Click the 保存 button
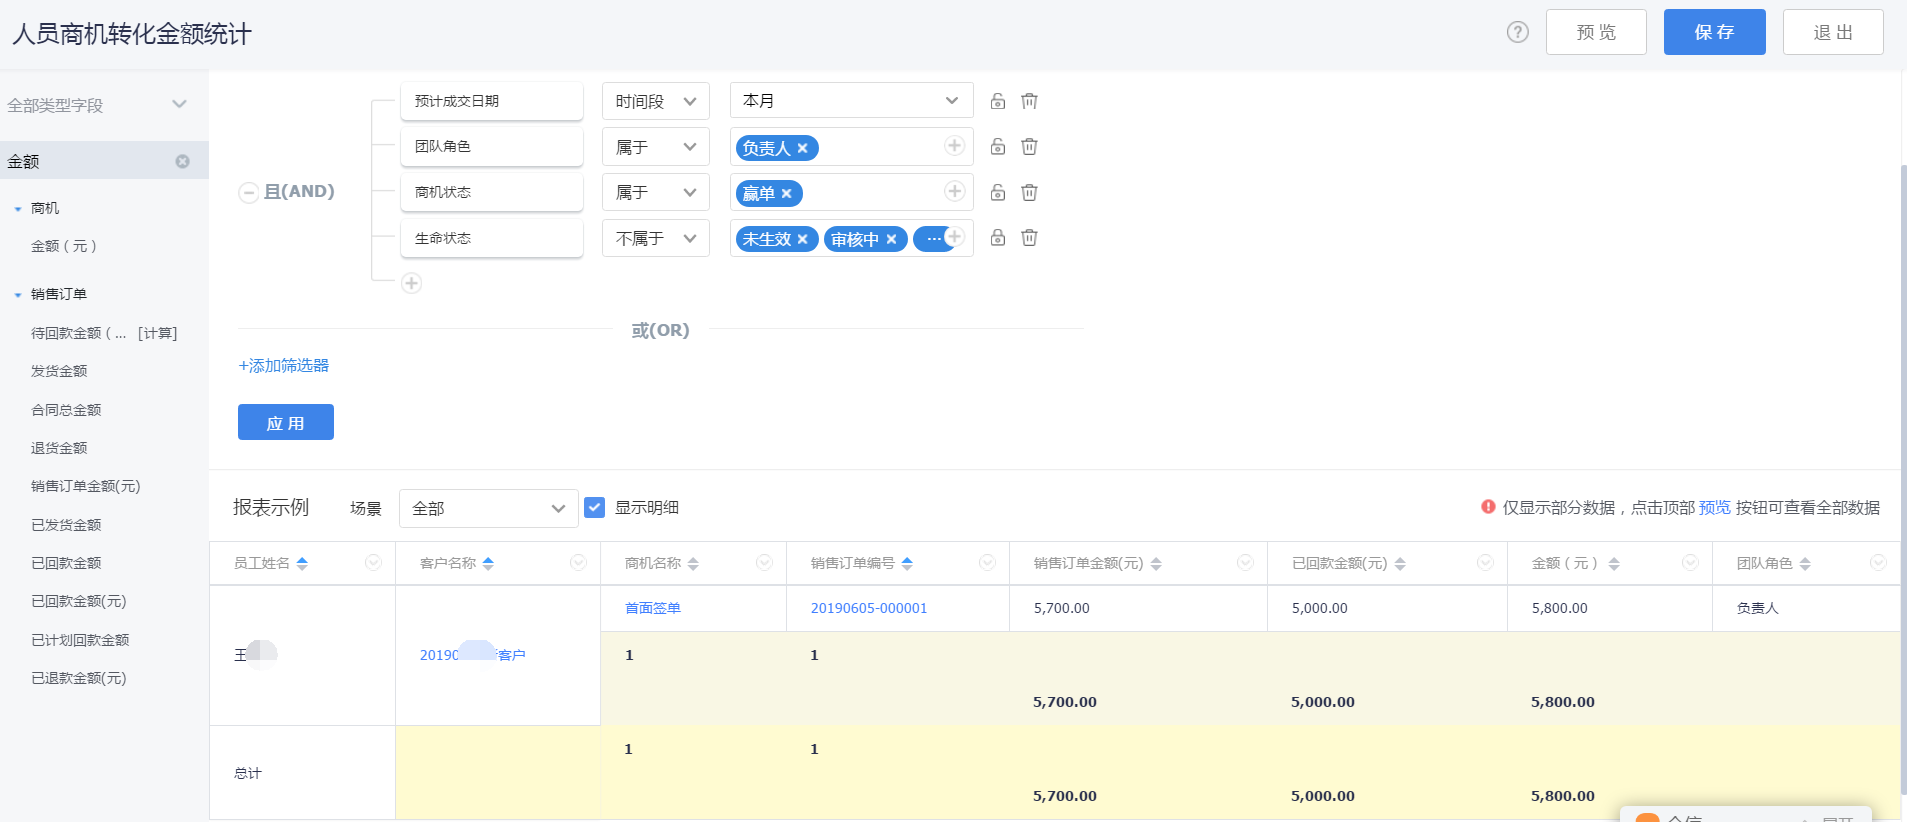 pos(1714,32)
